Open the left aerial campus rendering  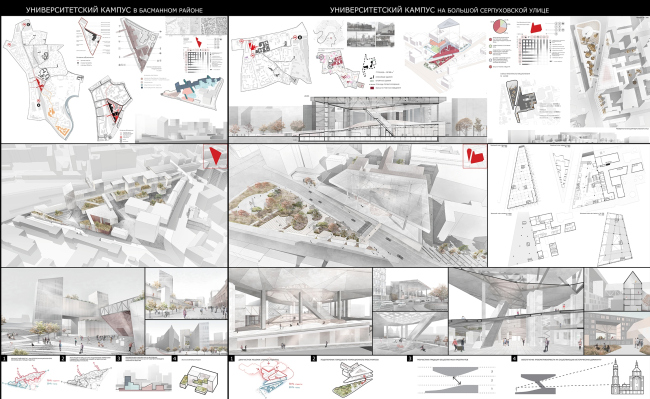tap(114, 205)
